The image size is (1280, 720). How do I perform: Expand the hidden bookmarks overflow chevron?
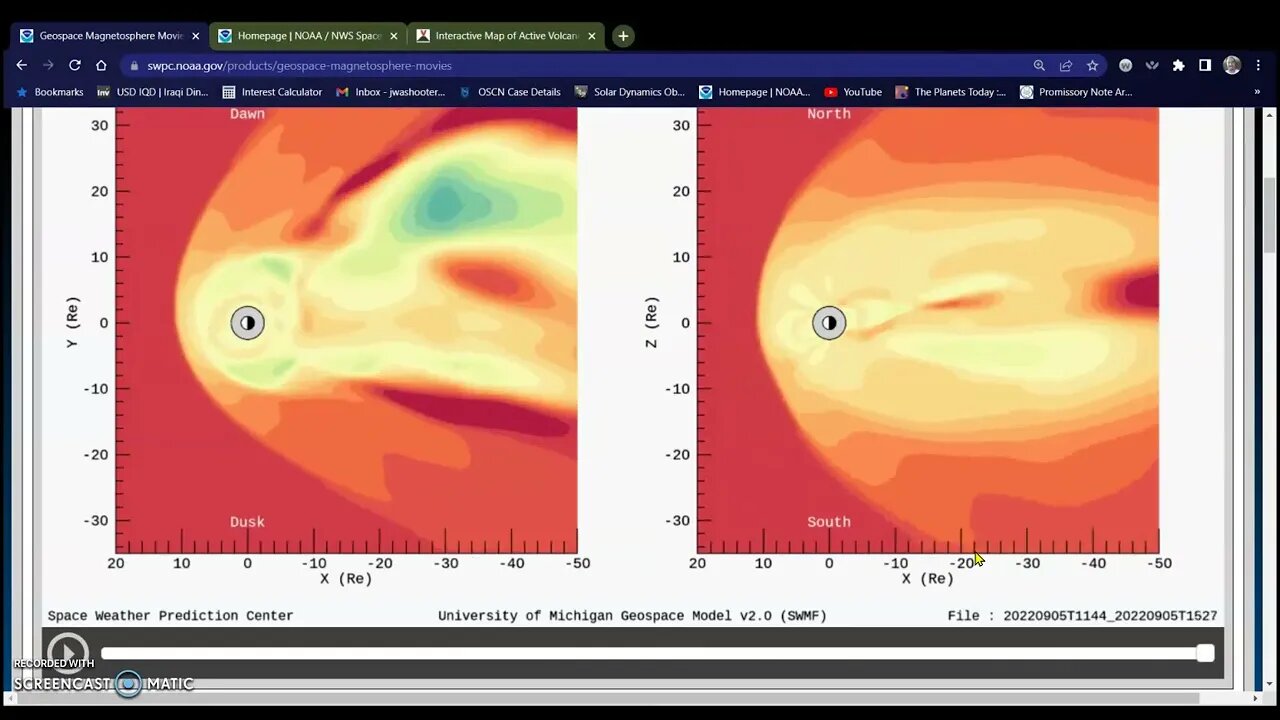(1257, 92)
